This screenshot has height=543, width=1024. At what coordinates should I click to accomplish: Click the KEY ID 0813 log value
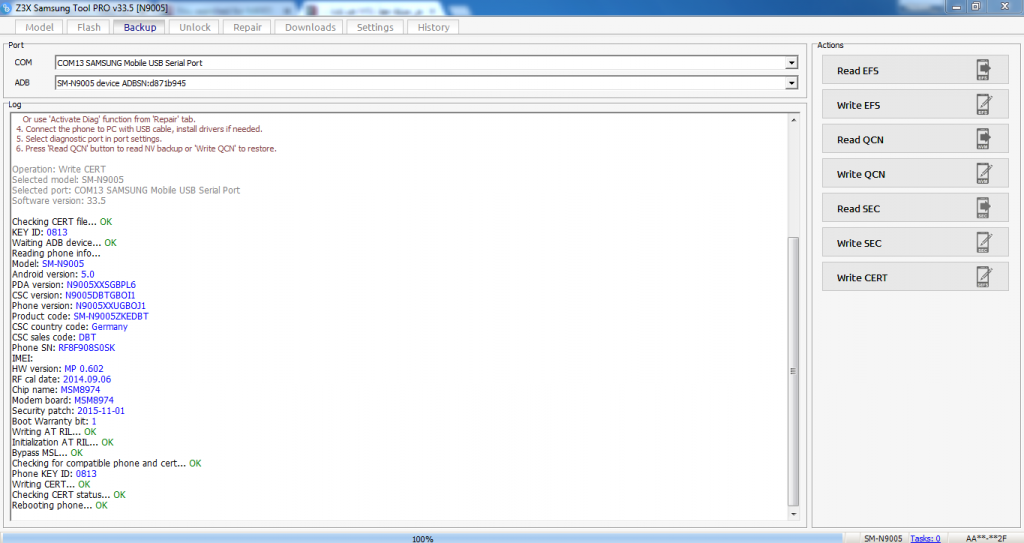(x=57, y=232)
